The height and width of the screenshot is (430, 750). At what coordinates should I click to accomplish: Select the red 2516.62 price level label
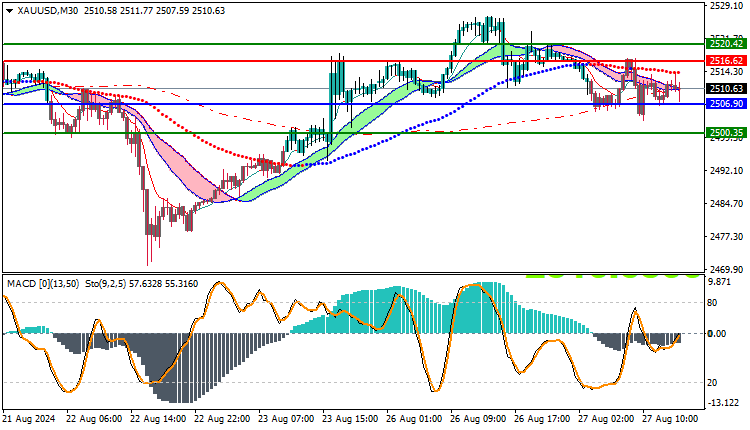point(726,61)
